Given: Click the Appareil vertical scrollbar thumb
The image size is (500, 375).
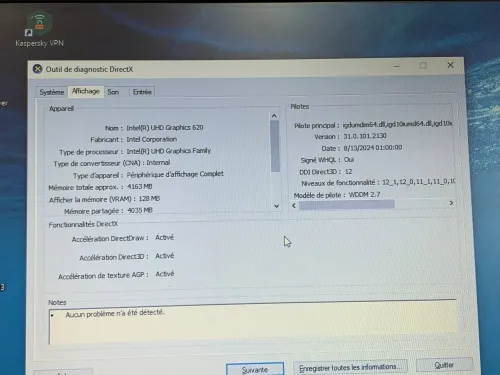Looking at the screenshot, I should click(x=275, y=146).
